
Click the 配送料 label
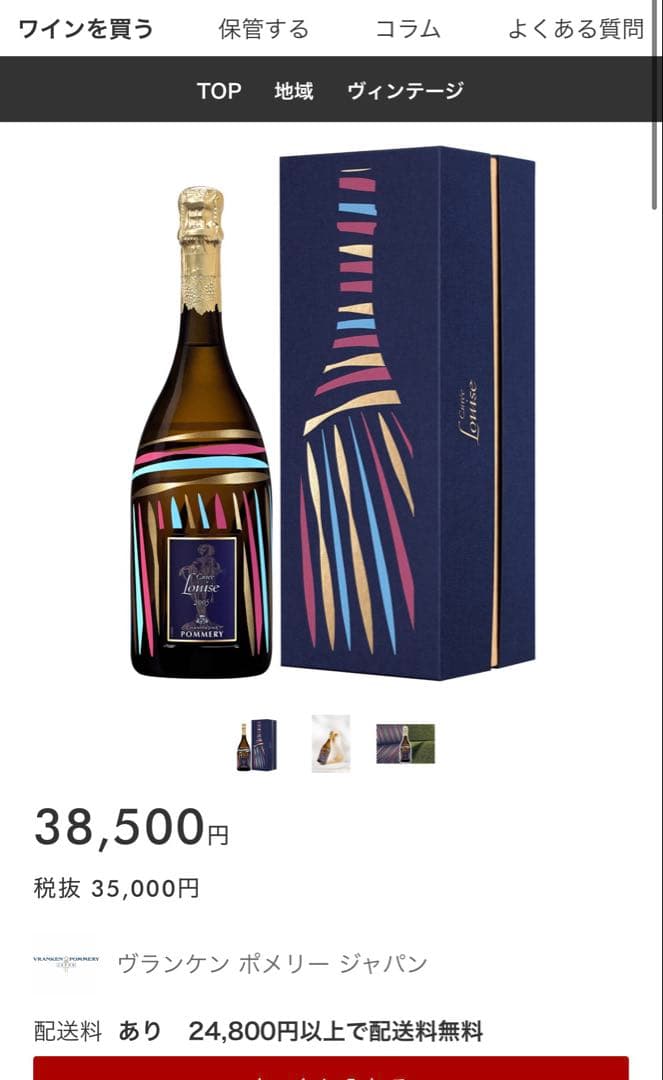tap(67, 1031)
